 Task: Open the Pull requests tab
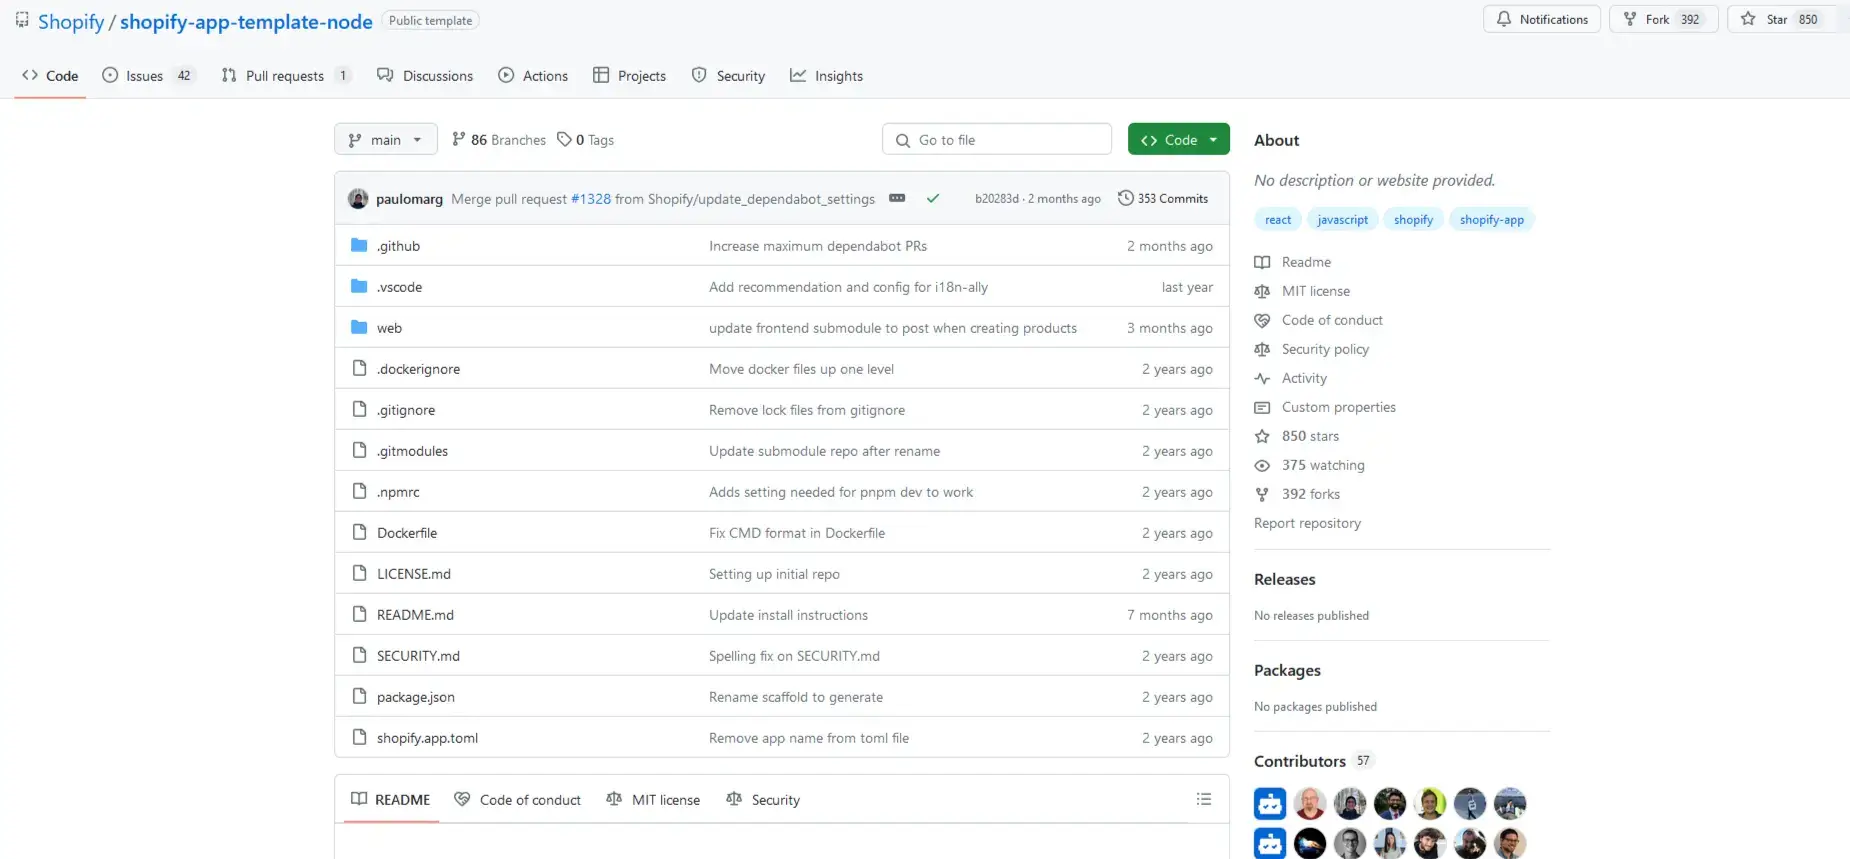click(286, 75)
